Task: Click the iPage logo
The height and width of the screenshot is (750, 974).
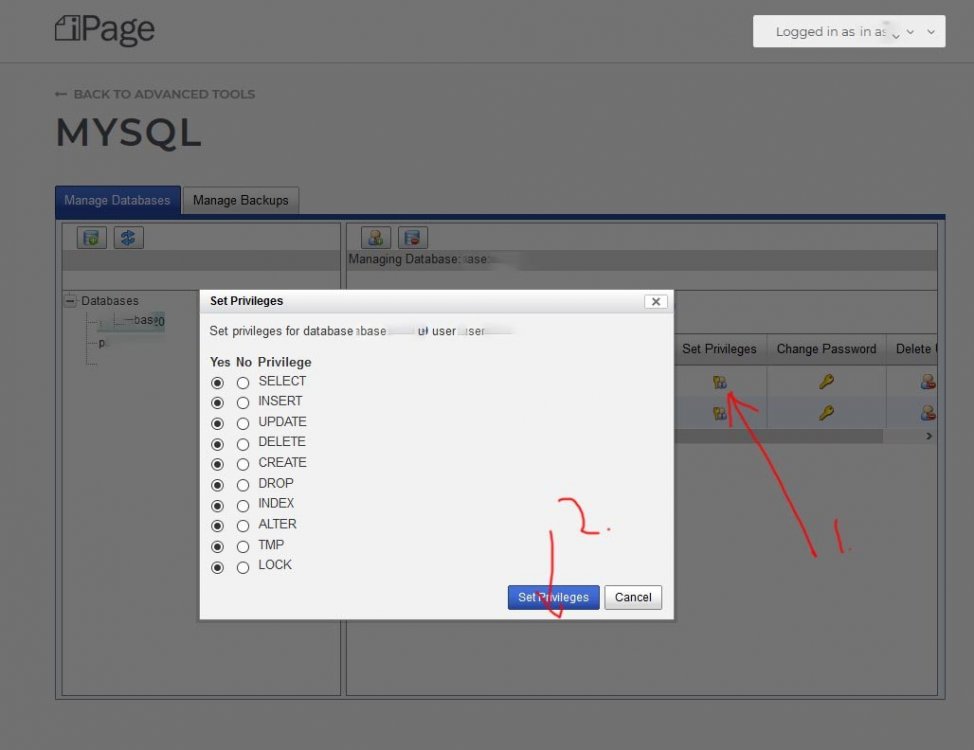Action: tap(104, 30)
